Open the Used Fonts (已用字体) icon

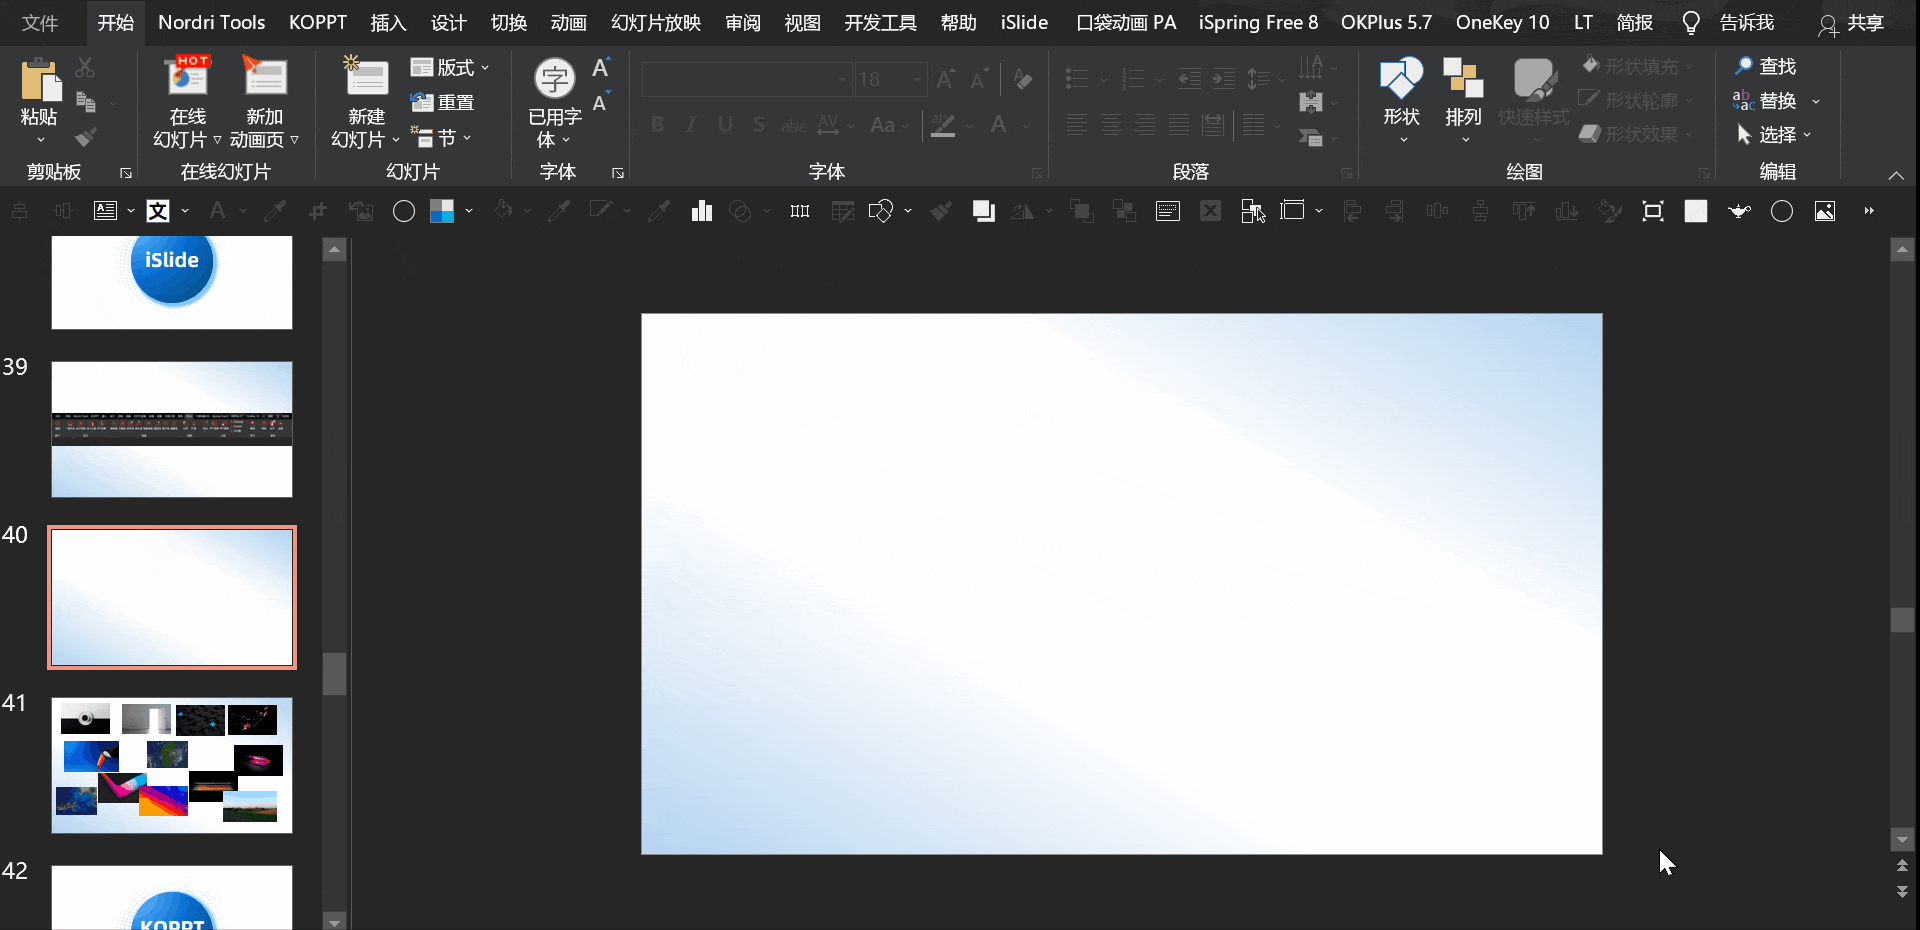[554, 79]
